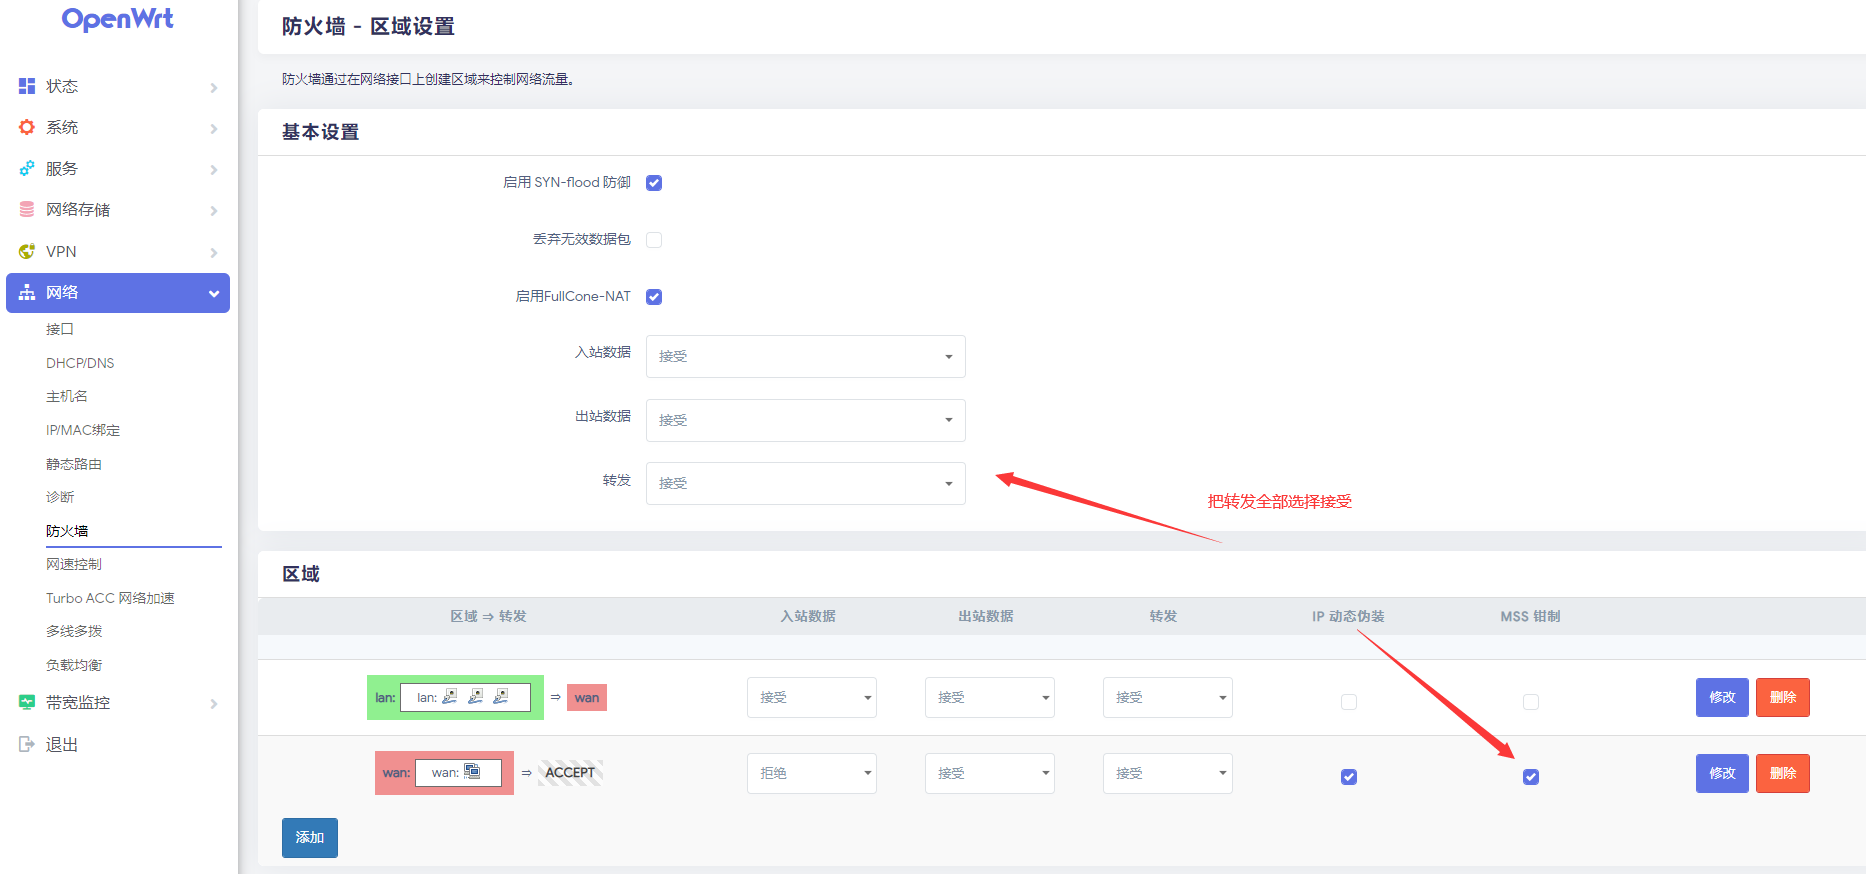Open the basic 入站数据 dropdown
This screenshot has width=1866, height=874.
[806, 356]
